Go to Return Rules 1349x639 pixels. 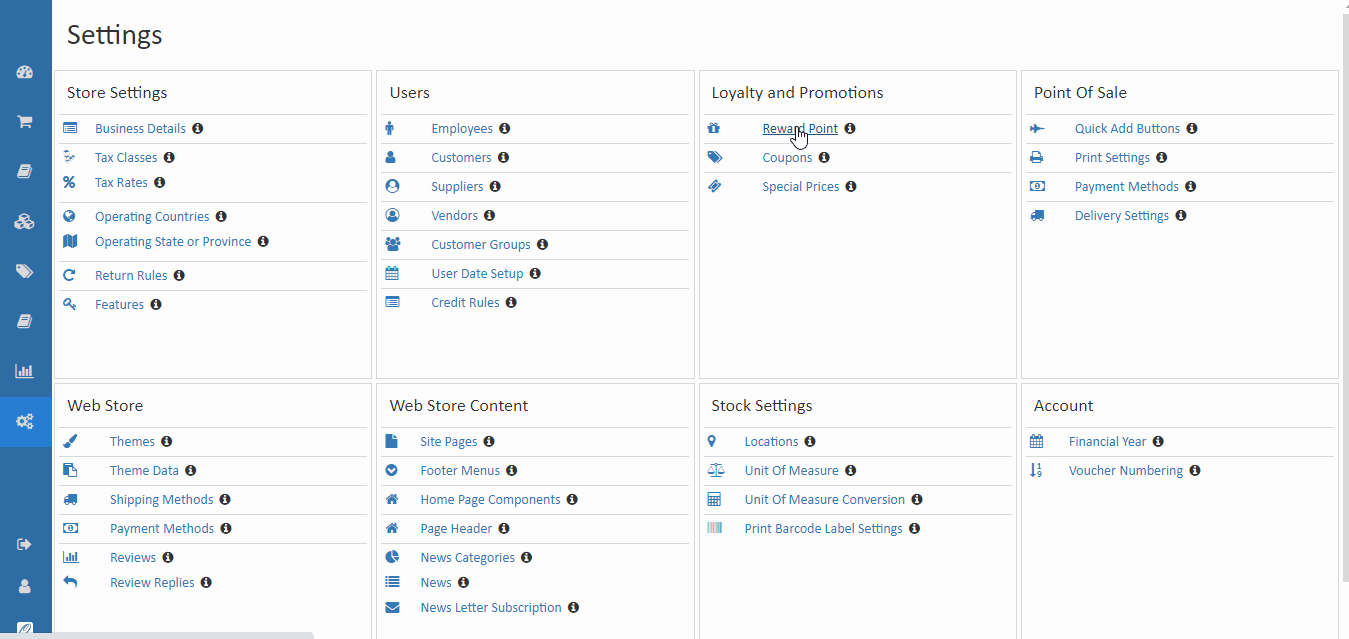click(x=131, y=276)
